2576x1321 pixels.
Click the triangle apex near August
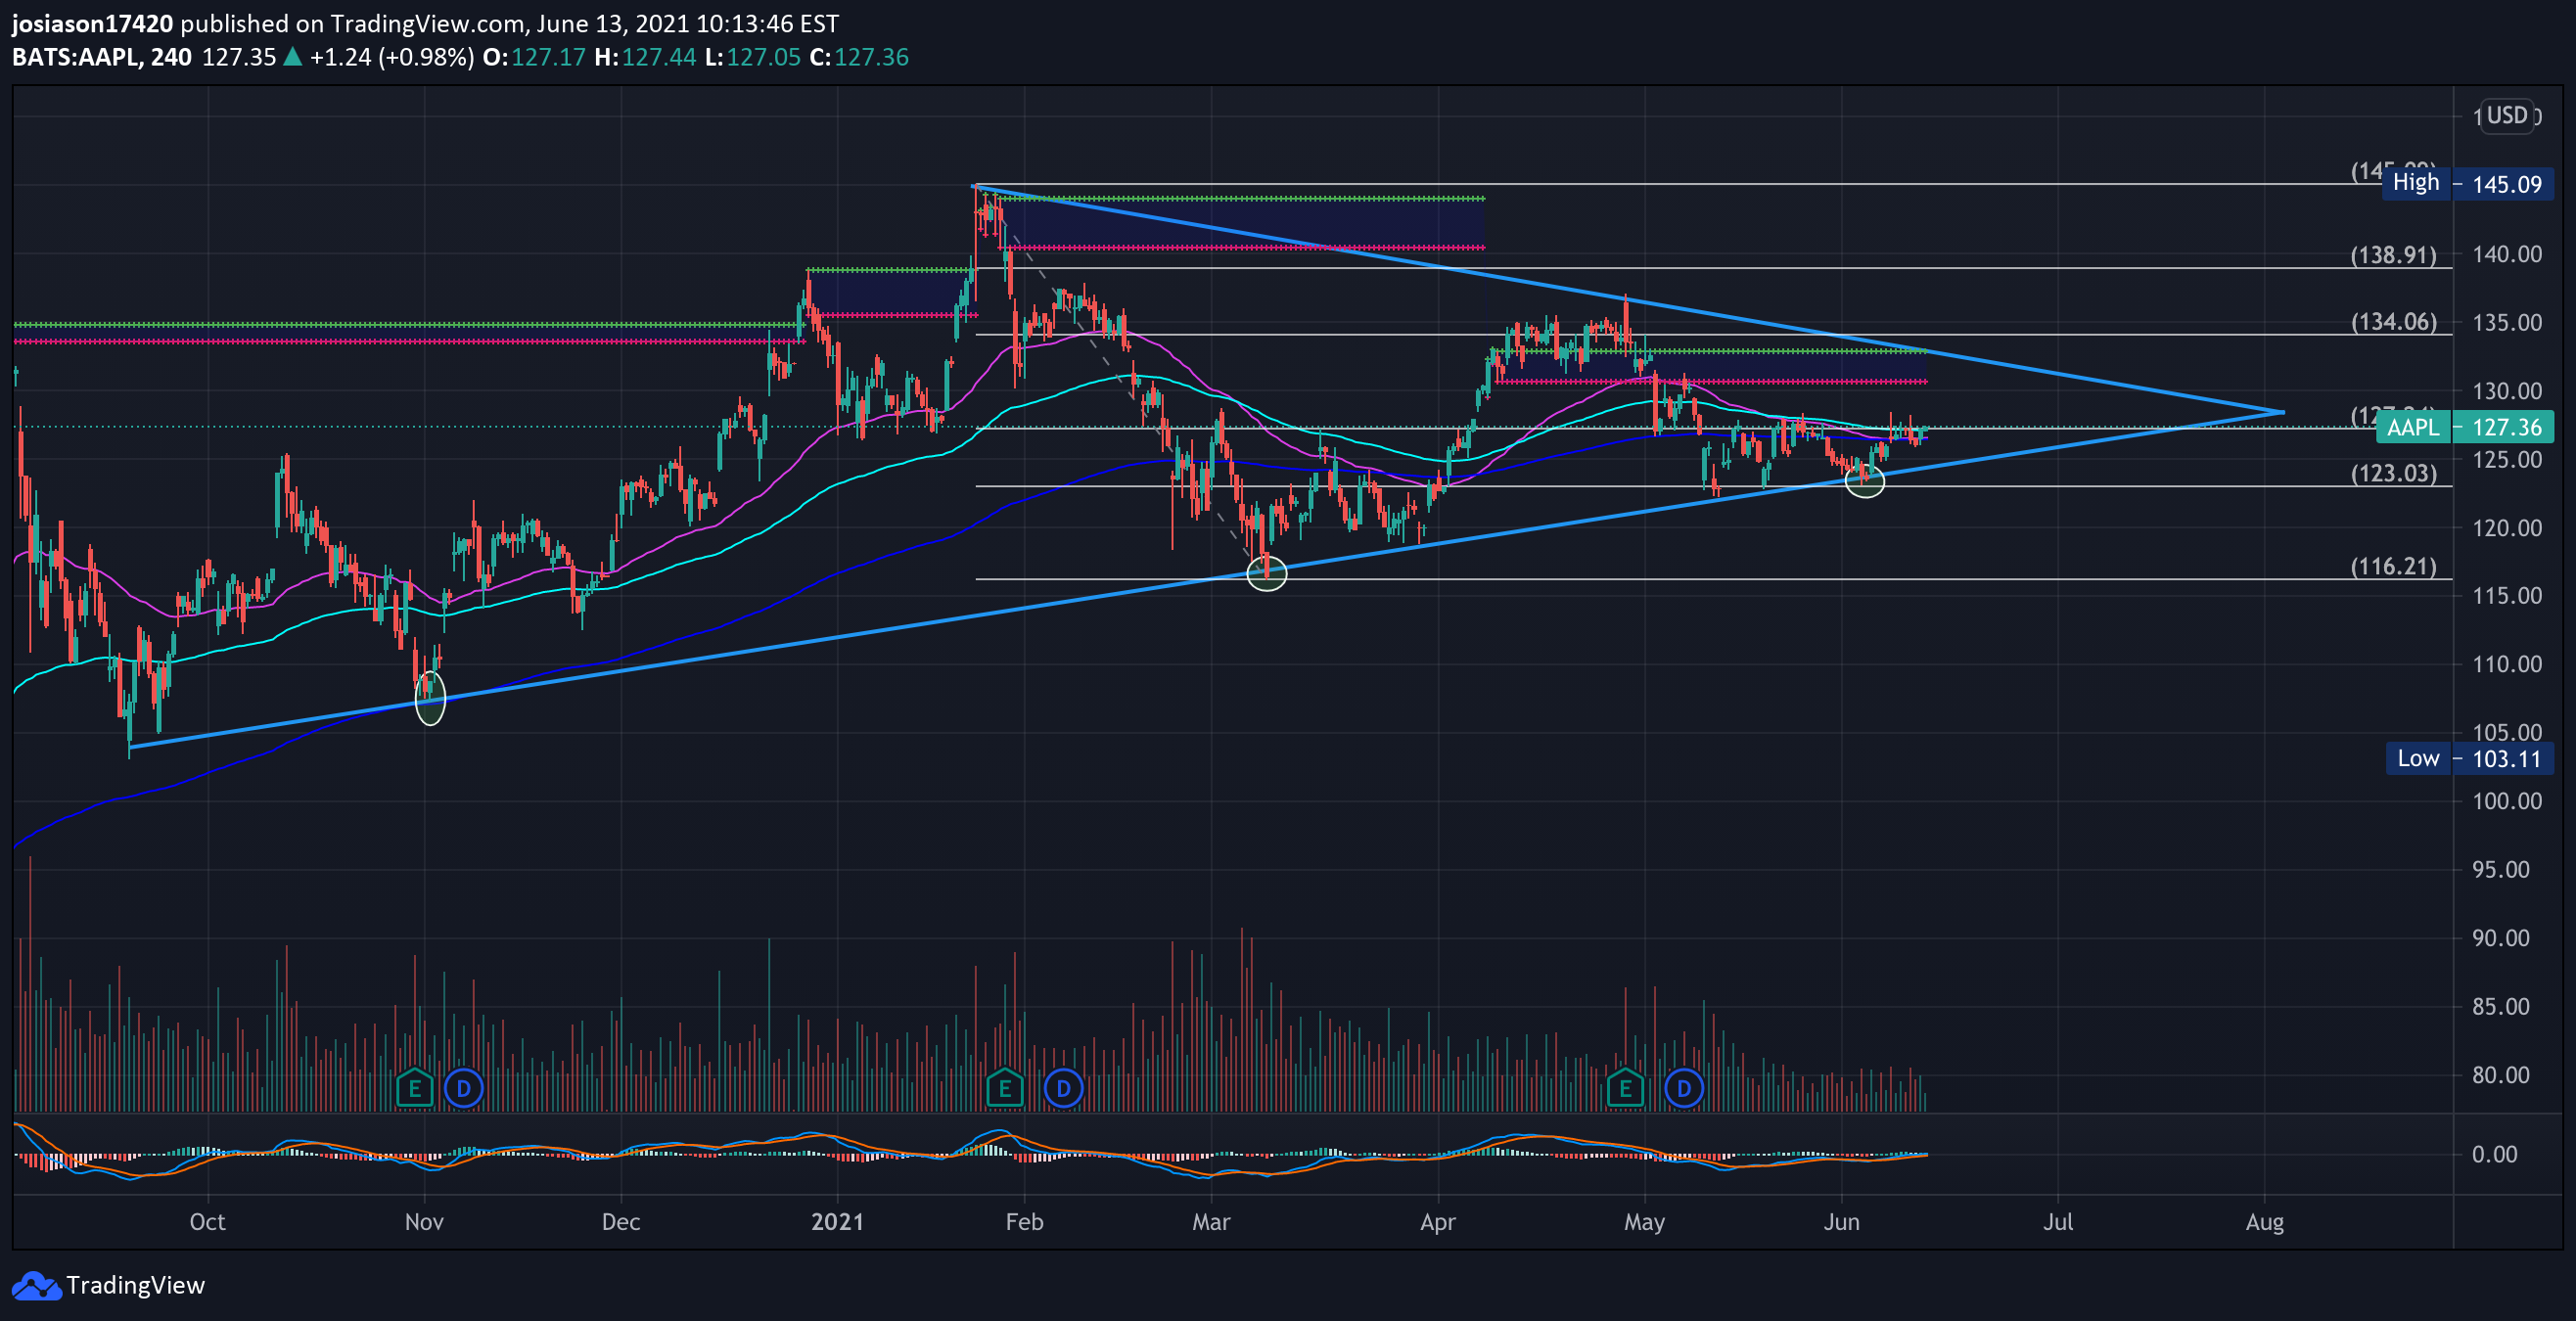(x=2283, y=412)
